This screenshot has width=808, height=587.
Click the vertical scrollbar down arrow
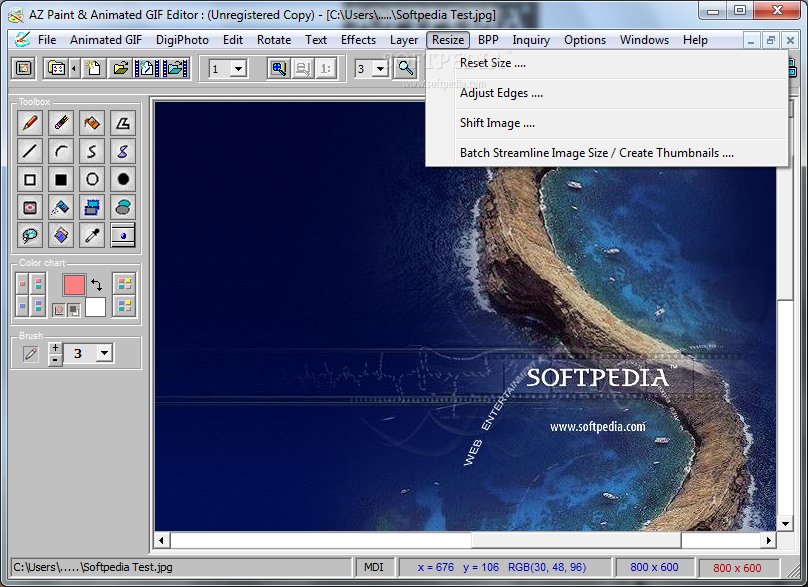785,524
